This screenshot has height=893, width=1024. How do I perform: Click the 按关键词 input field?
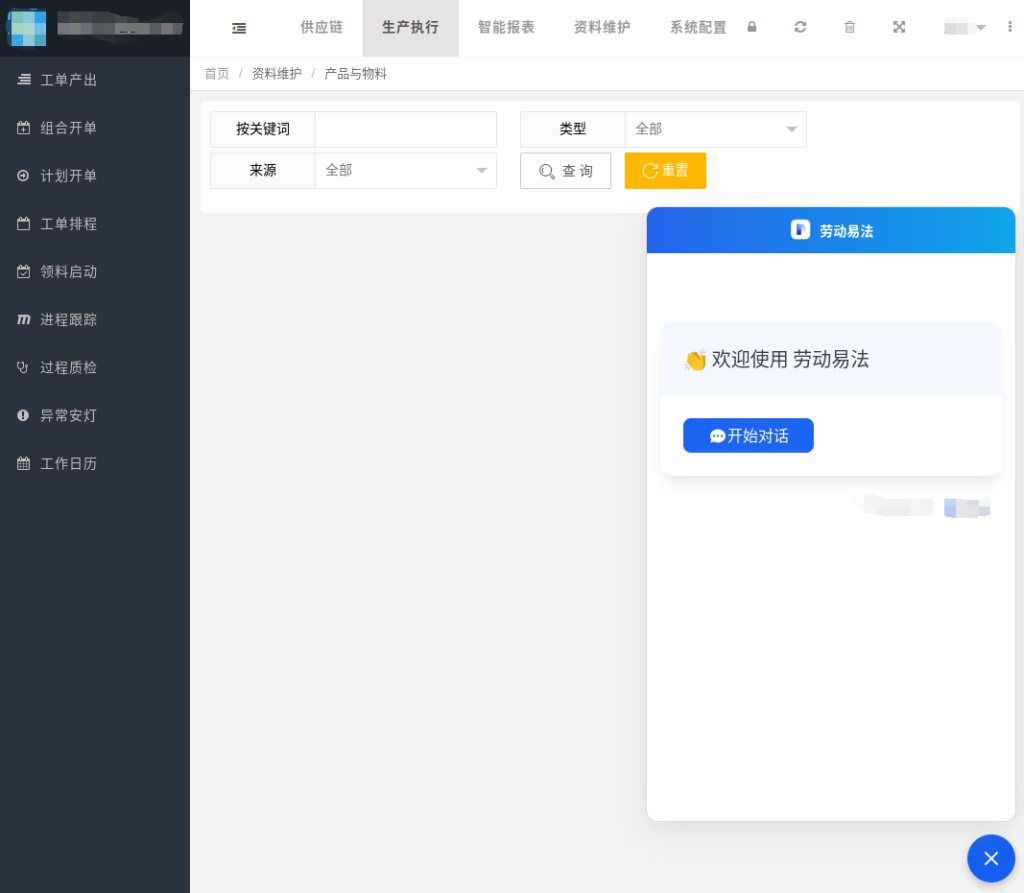405,129
